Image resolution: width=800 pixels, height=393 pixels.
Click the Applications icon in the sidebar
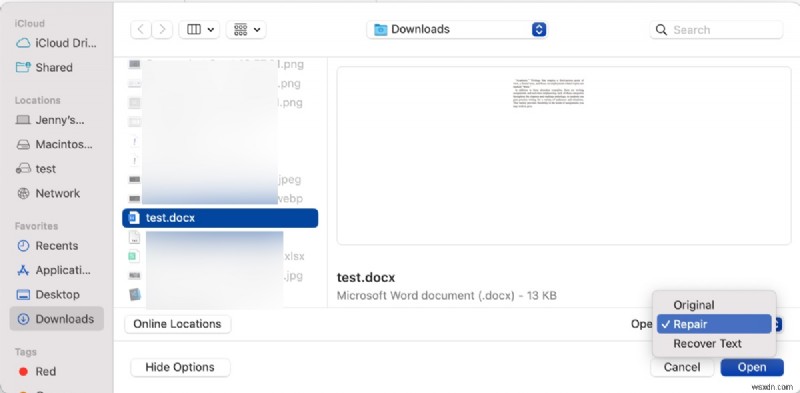(23, 271)
